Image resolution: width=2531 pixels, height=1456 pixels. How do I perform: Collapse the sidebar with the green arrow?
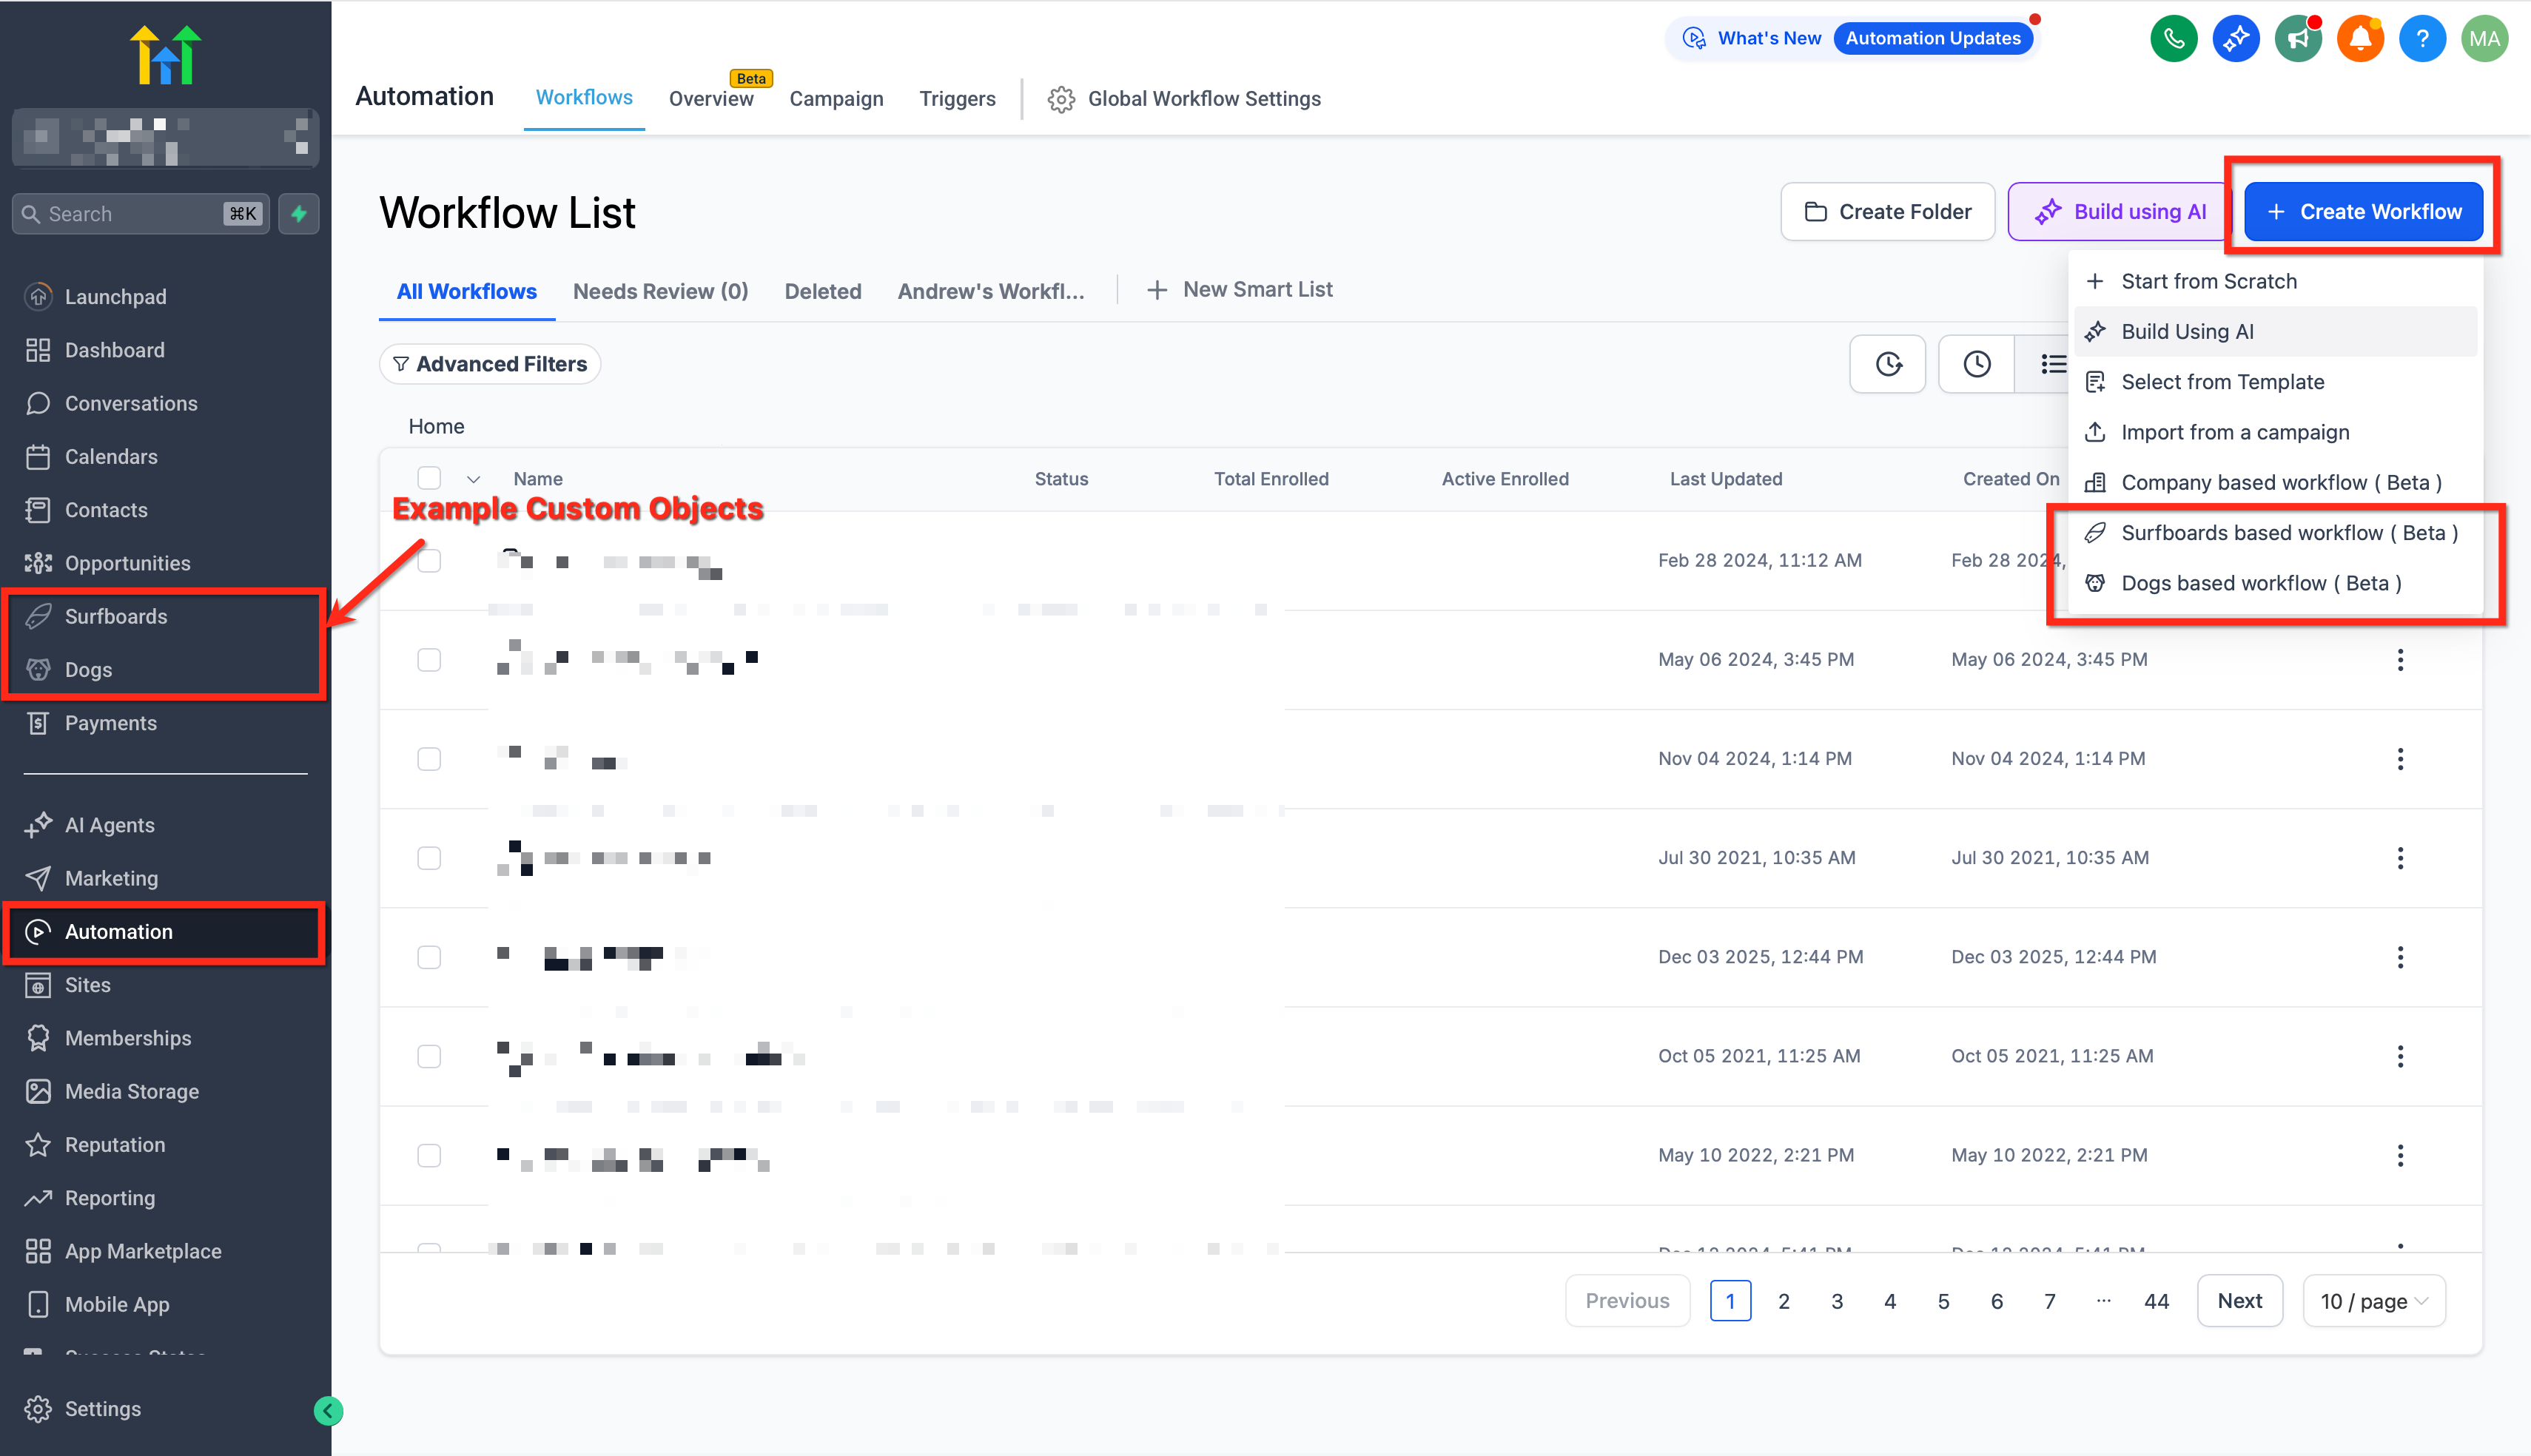[328, 1410]
